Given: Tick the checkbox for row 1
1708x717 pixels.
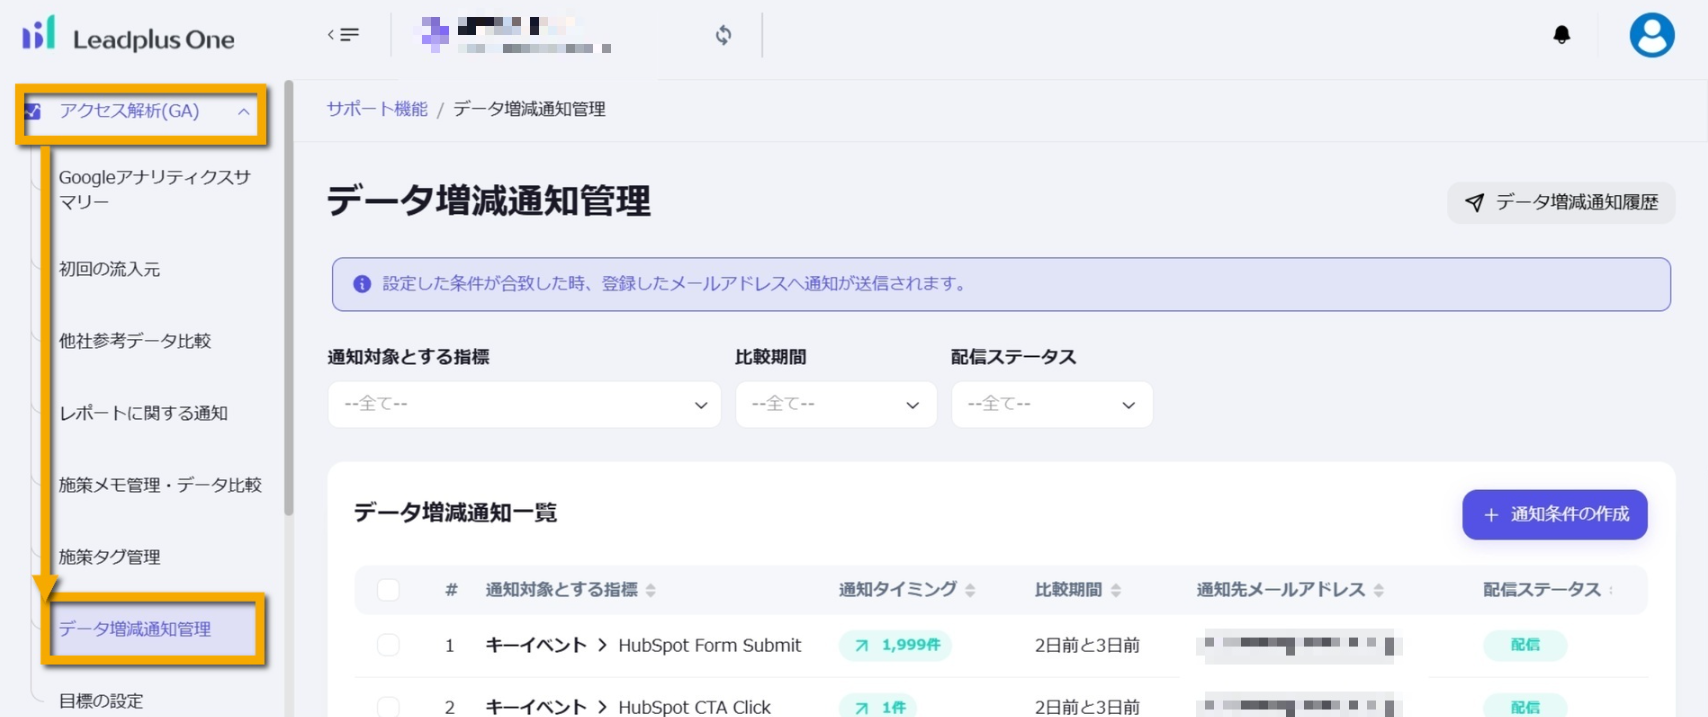Looking at the screenshot, I should click(388, 645).
